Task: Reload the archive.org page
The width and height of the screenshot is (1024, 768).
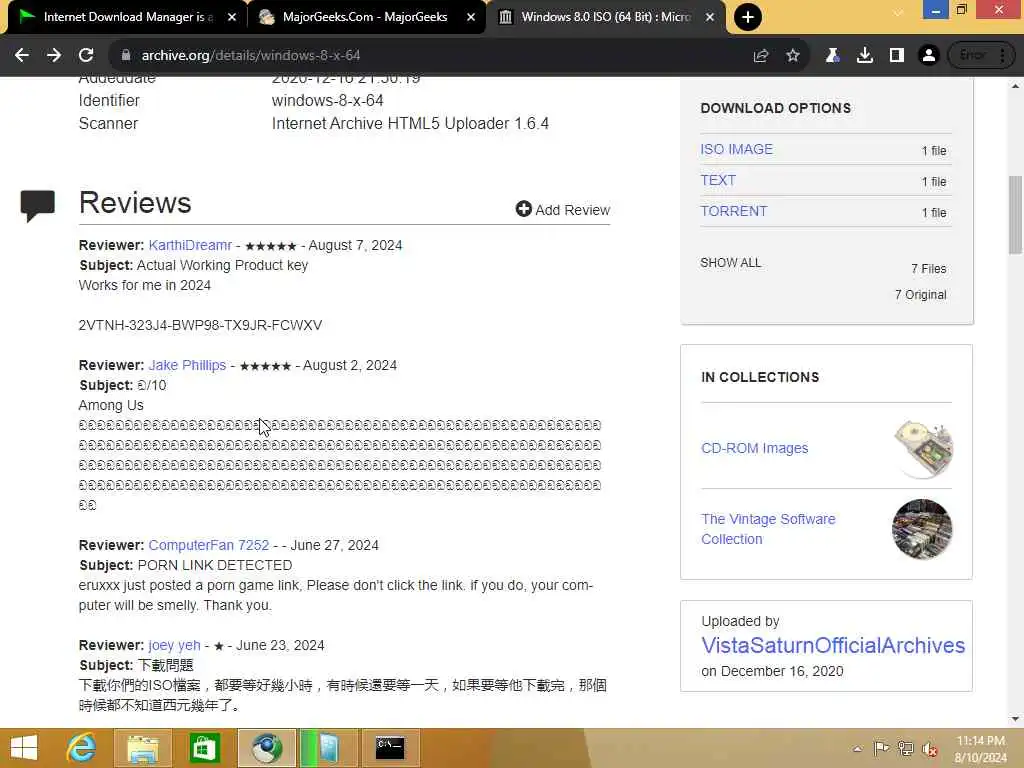Action: 86,56
